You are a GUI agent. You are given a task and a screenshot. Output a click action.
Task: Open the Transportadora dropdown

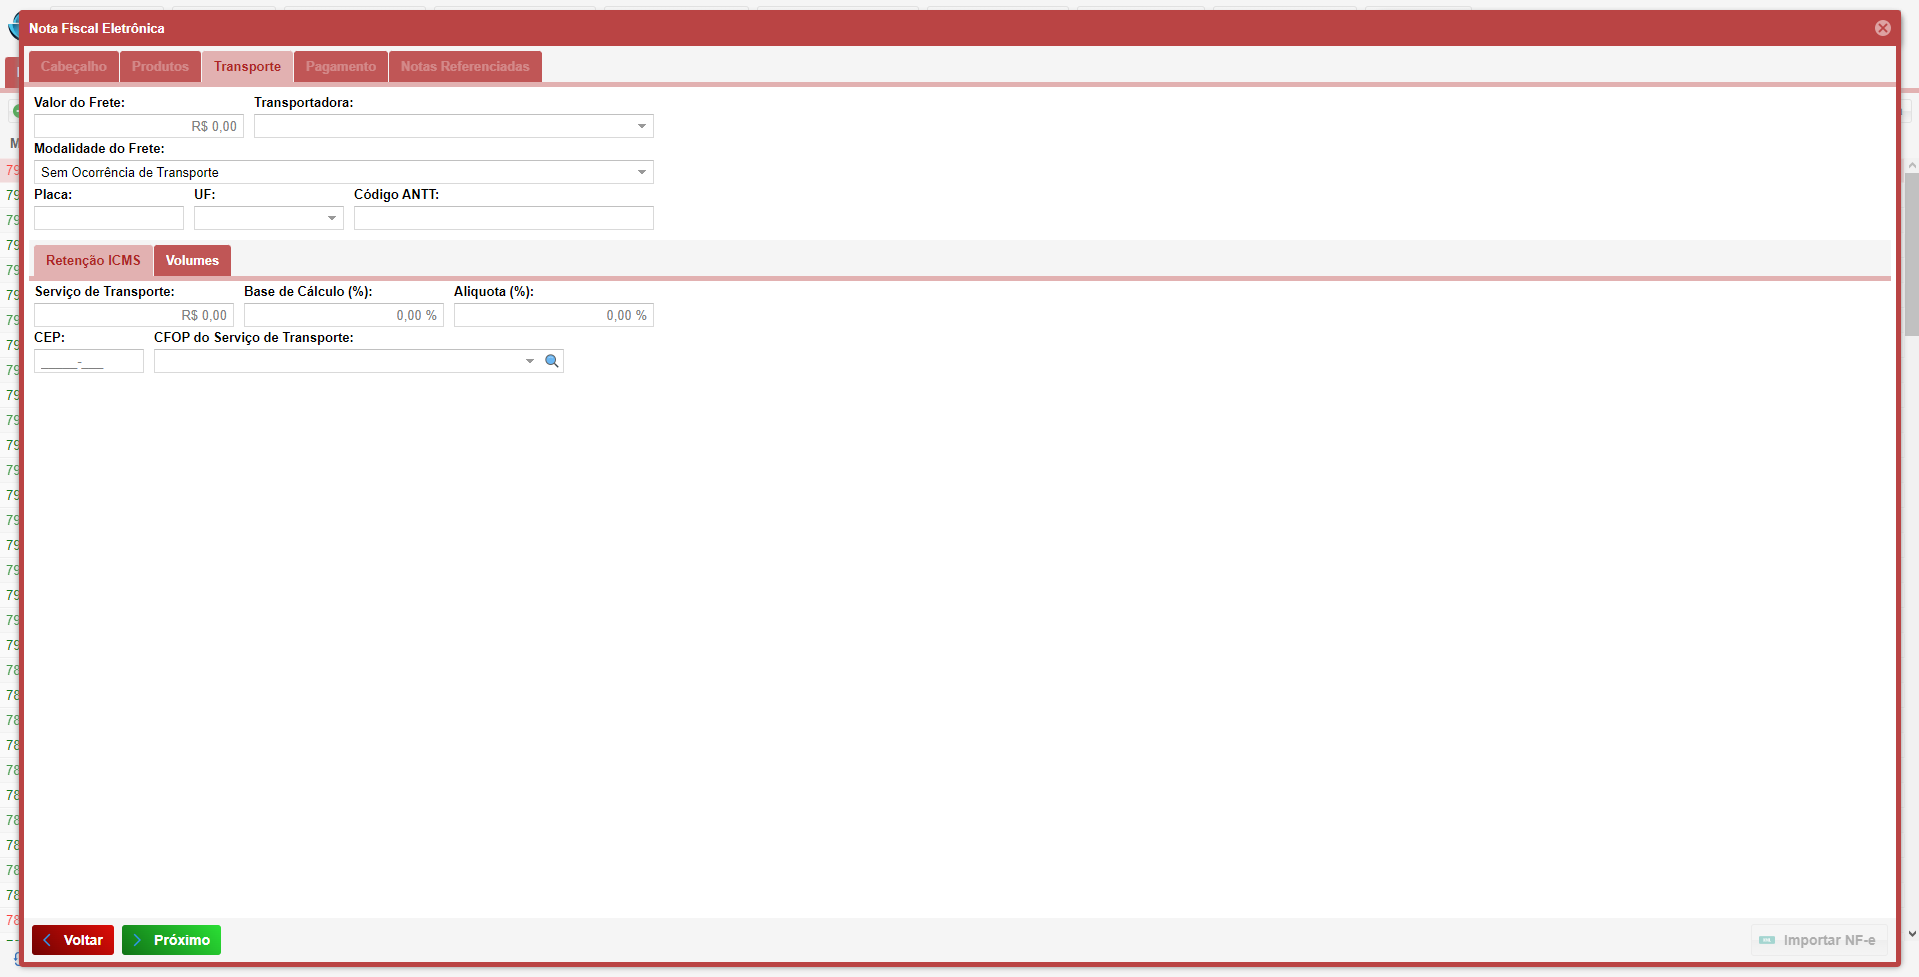(641, 126)
